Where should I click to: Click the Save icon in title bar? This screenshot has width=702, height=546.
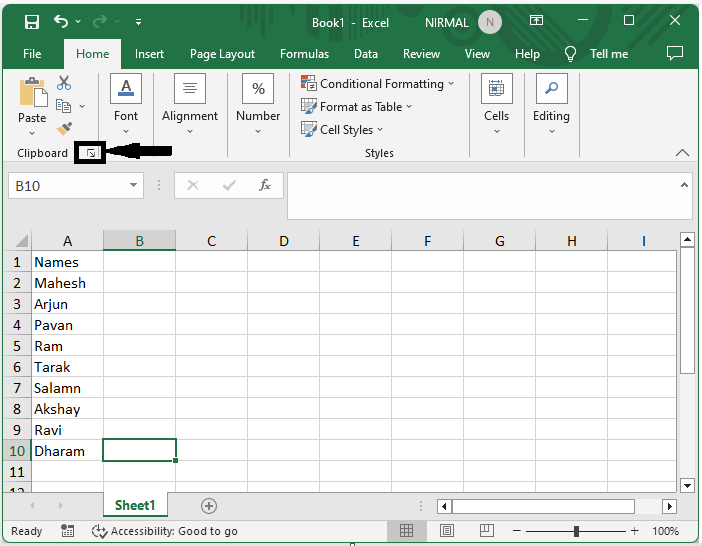pos(32,21)
